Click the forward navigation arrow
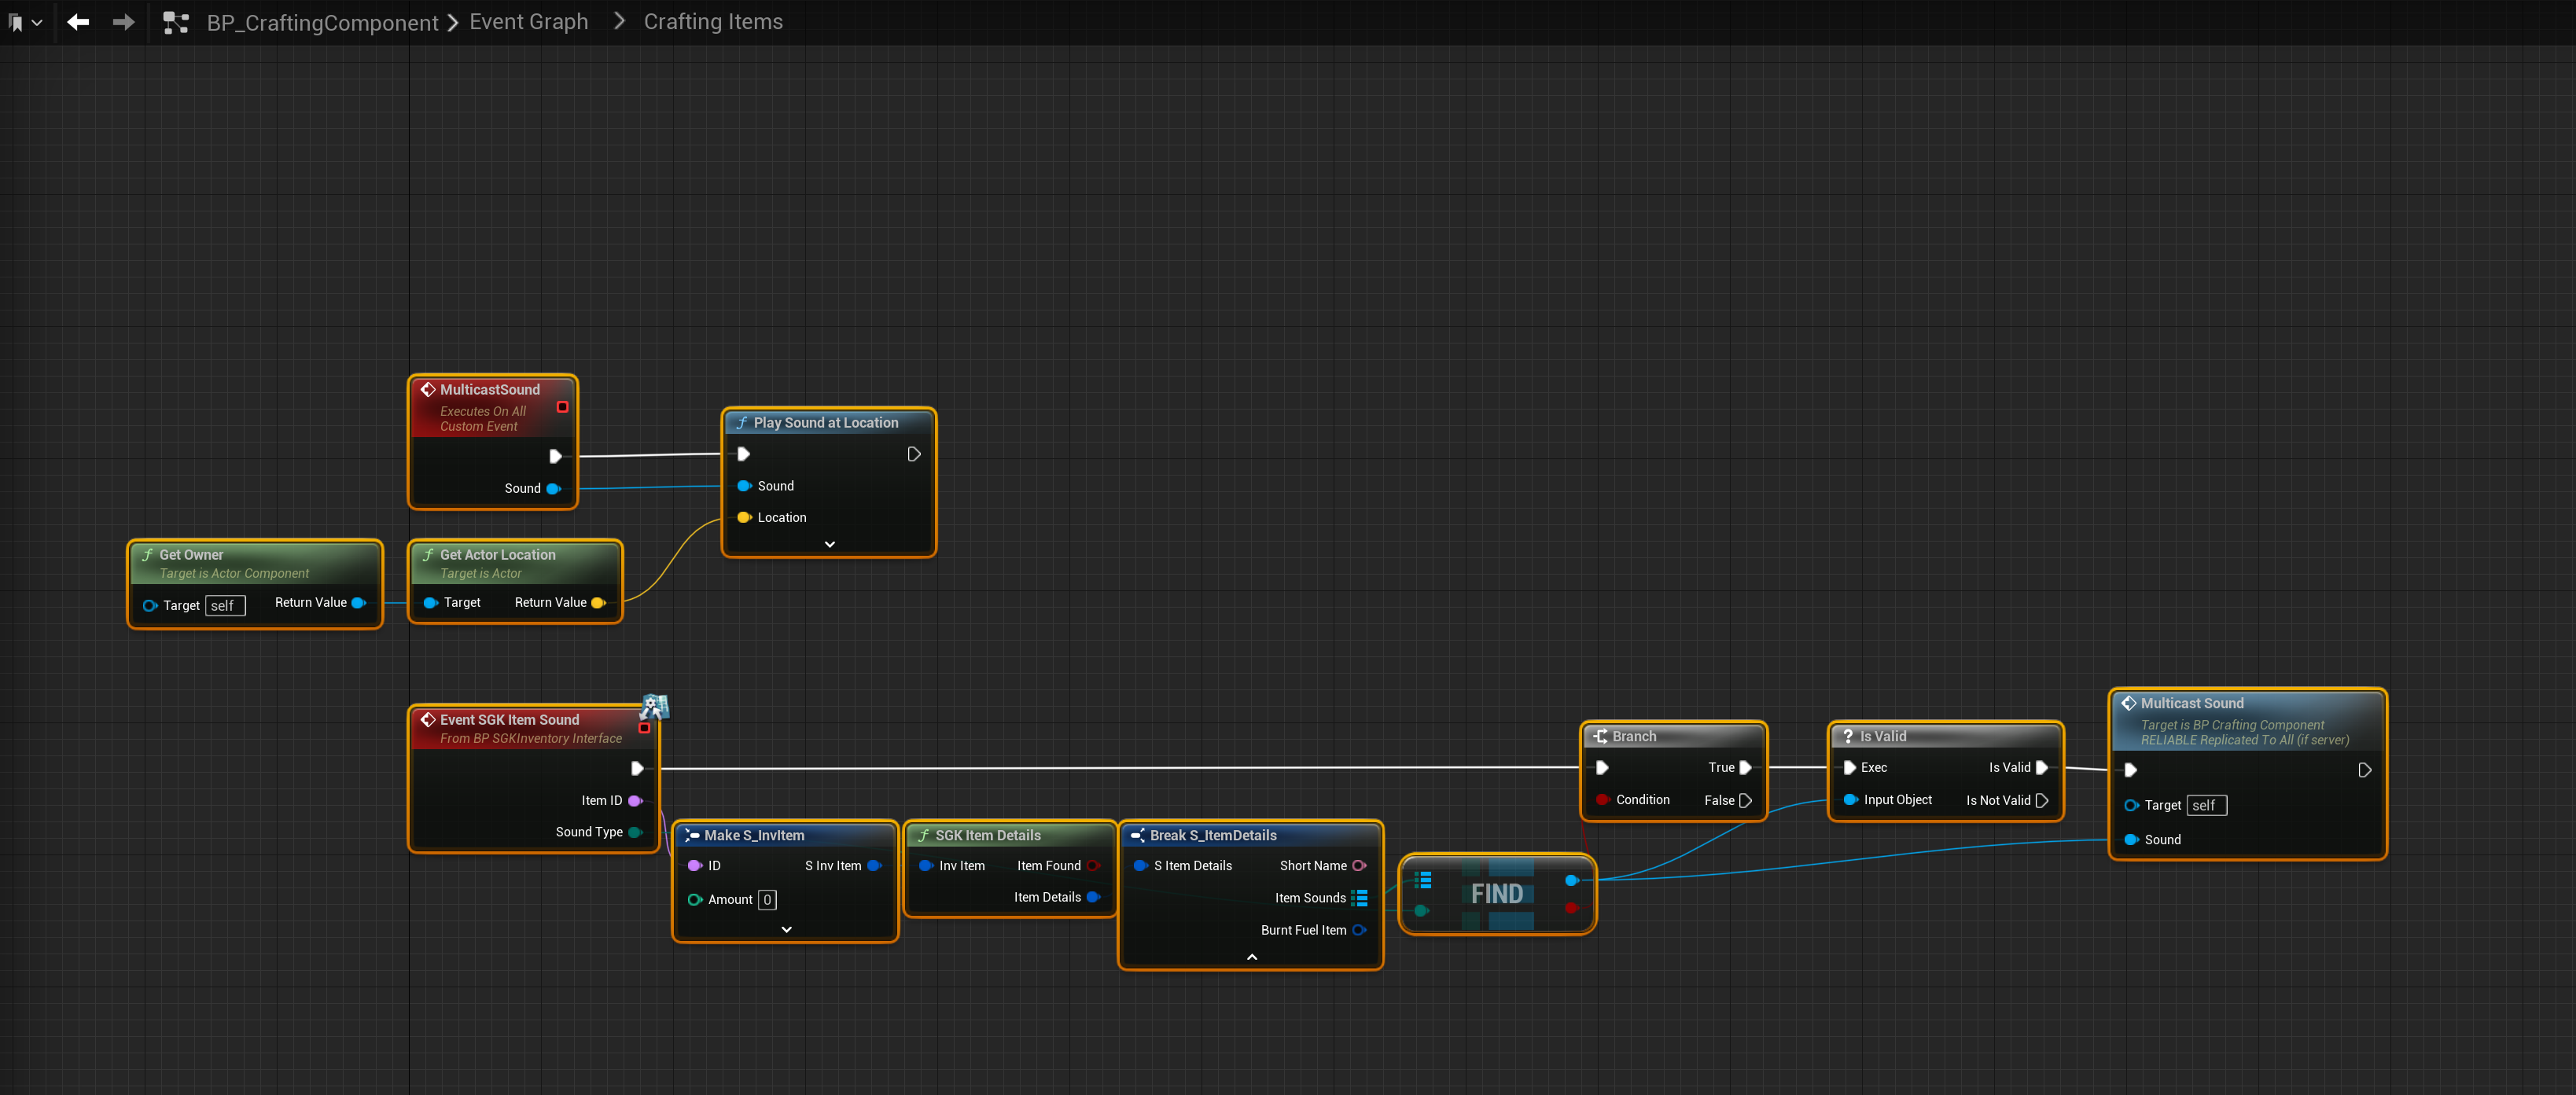Image resolution: width=2576 pixels, height=1095 pixels. tap(123, 22)
